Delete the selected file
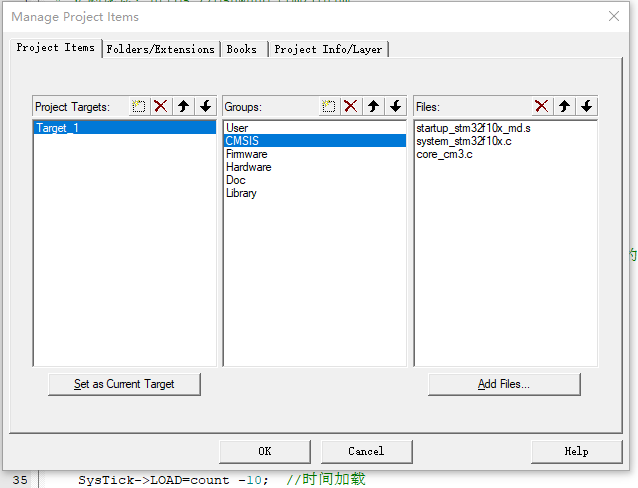Screen dimensions: 638x488 tap(542, 107)
